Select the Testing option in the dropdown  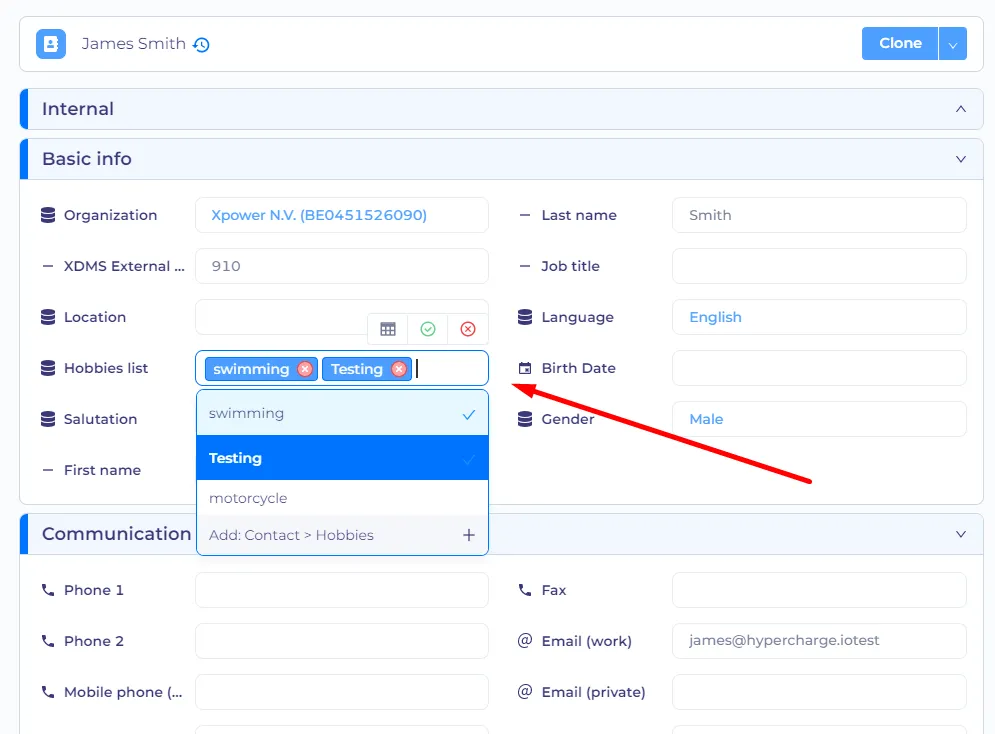[x=342, y=458]
